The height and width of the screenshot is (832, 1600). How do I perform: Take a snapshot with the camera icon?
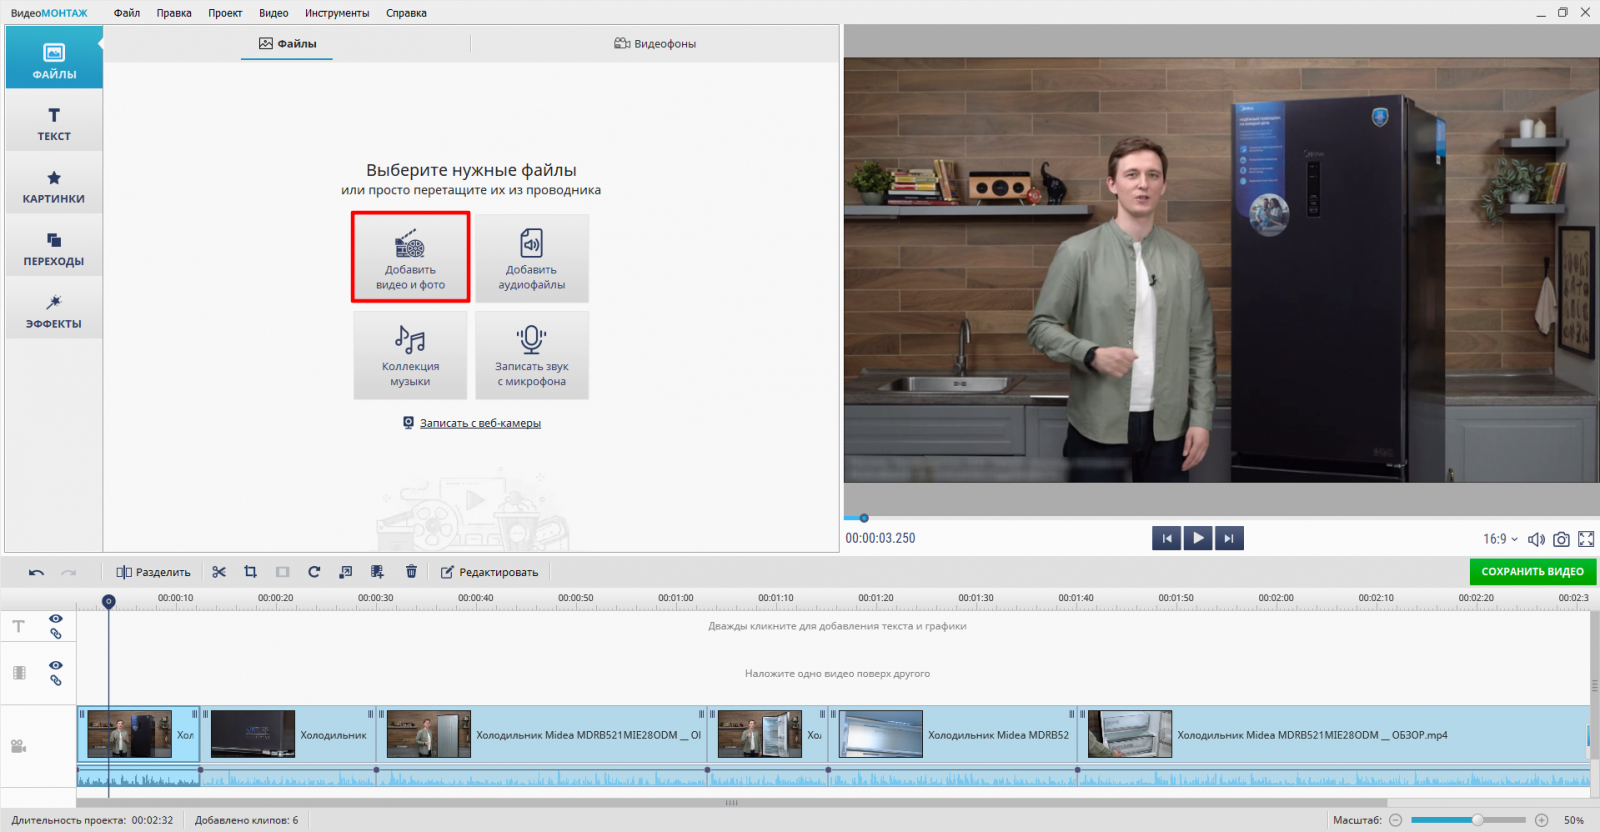pos(1561,539)
